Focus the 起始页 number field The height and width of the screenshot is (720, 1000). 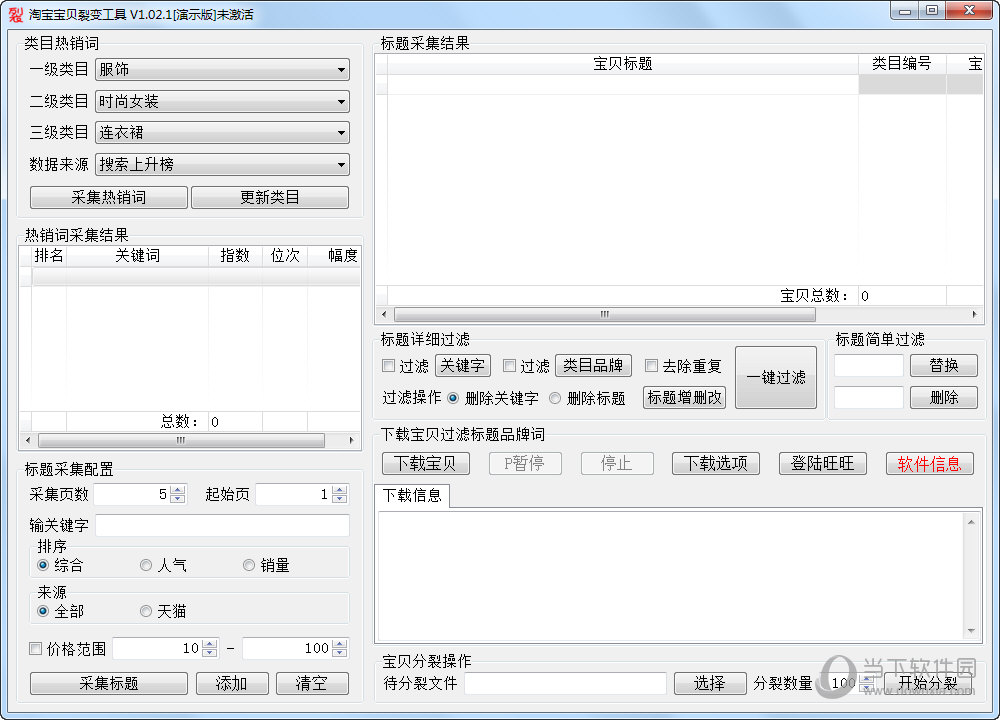[x=294, y=494]
